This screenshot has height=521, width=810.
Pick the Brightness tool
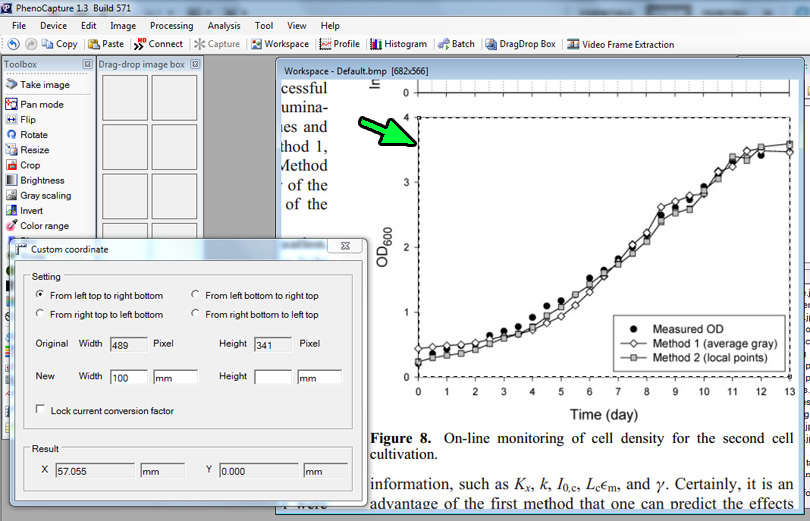tap(41, 181)
